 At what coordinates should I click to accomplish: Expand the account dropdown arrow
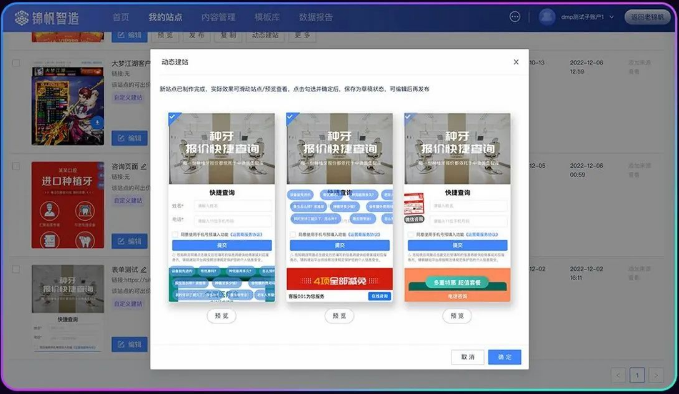pos(611,17)
